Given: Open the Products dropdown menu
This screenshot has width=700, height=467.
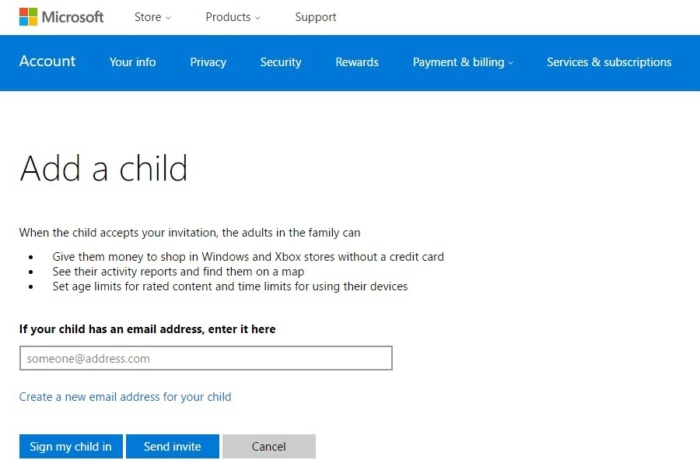Looking at the screenshot, I should (232, 17).
